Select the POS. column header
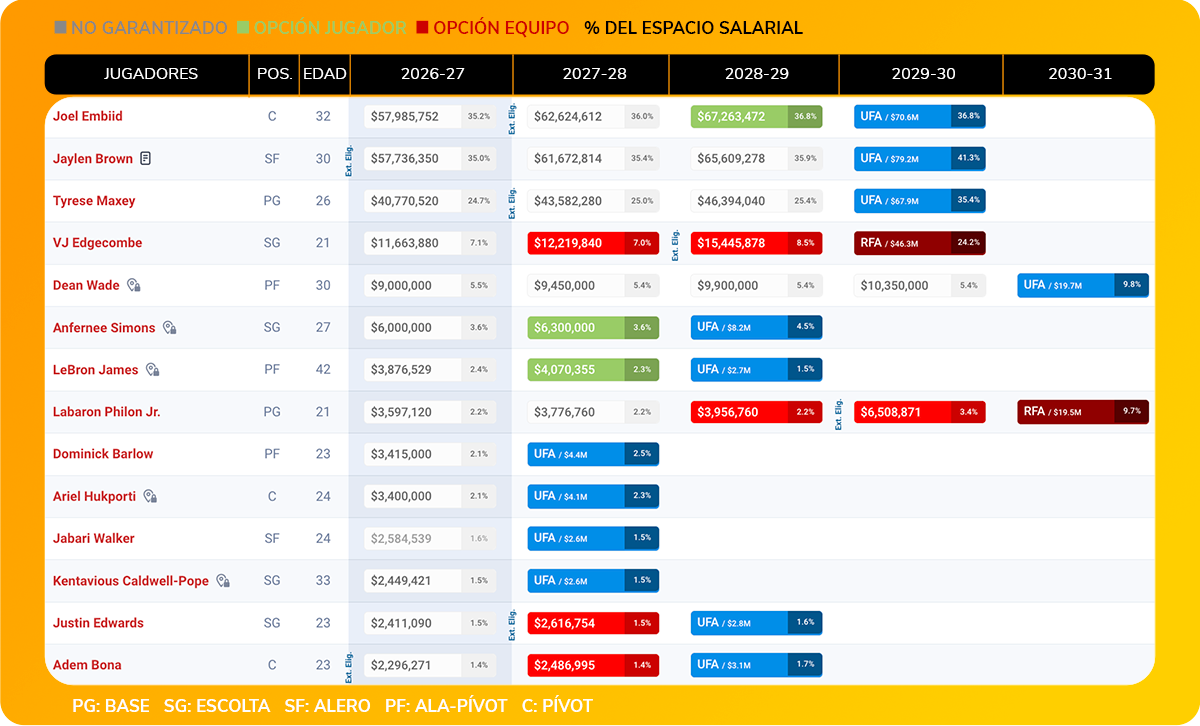The height and width of the screenshot is (726, 1200). [274, 74]
